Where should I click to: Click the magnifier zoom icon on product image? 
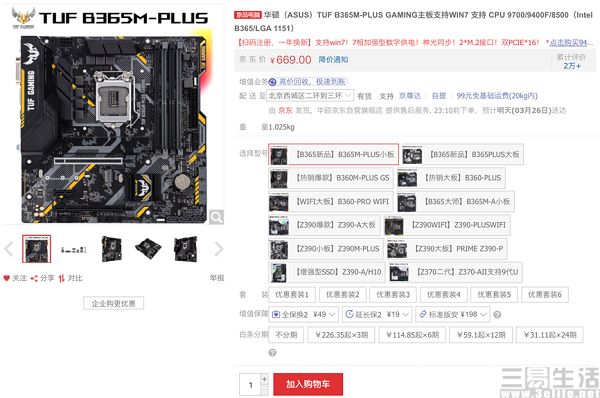tap(216, 217)
